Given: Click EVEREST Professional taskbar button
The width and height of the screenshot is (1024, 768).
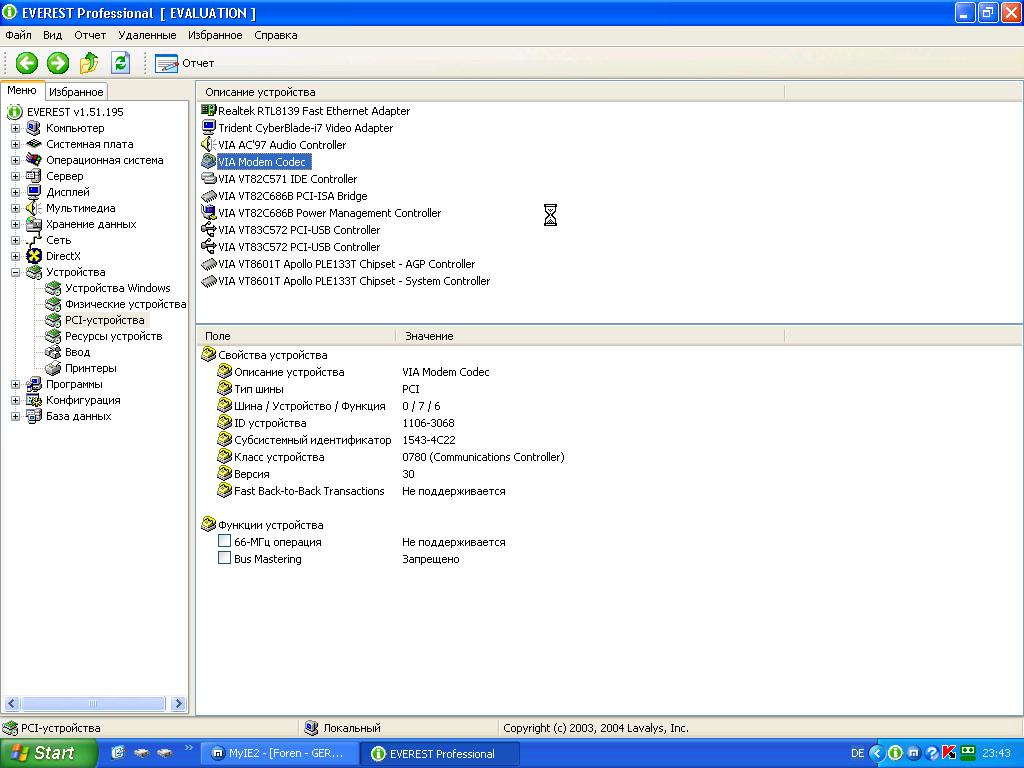Looking at the screenshot, I should [440, 753].
